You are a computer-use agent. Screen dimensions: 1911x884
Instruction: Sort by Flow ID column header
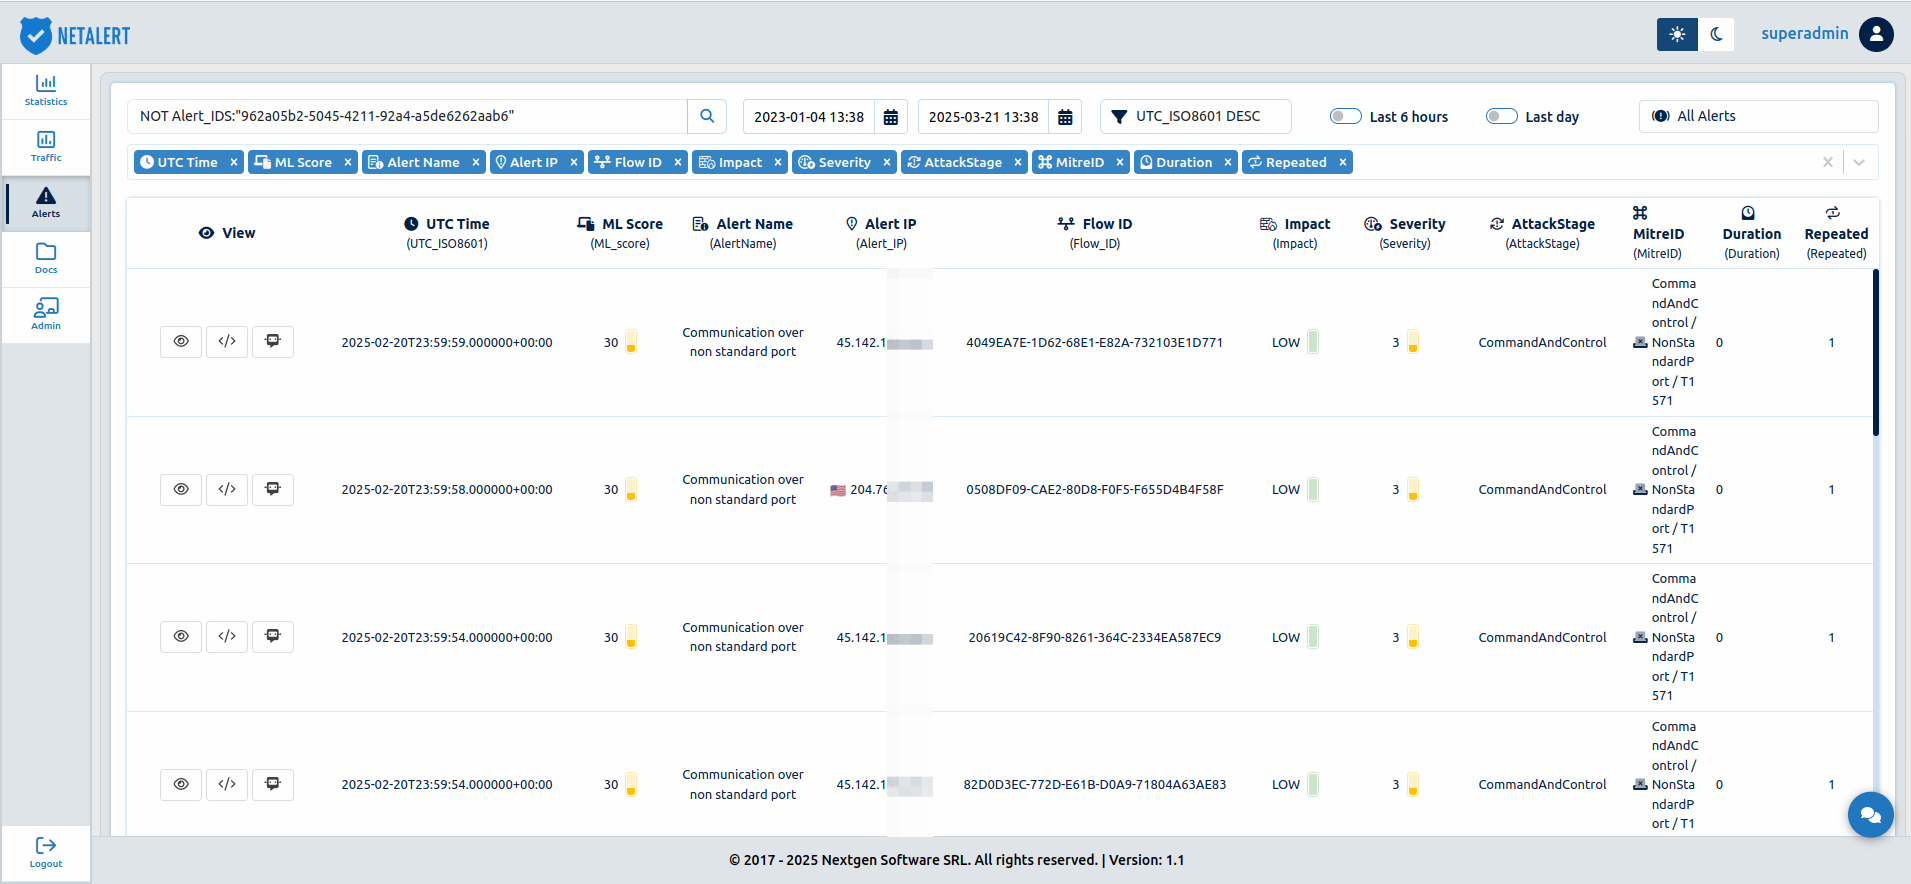pos(1095,233)
